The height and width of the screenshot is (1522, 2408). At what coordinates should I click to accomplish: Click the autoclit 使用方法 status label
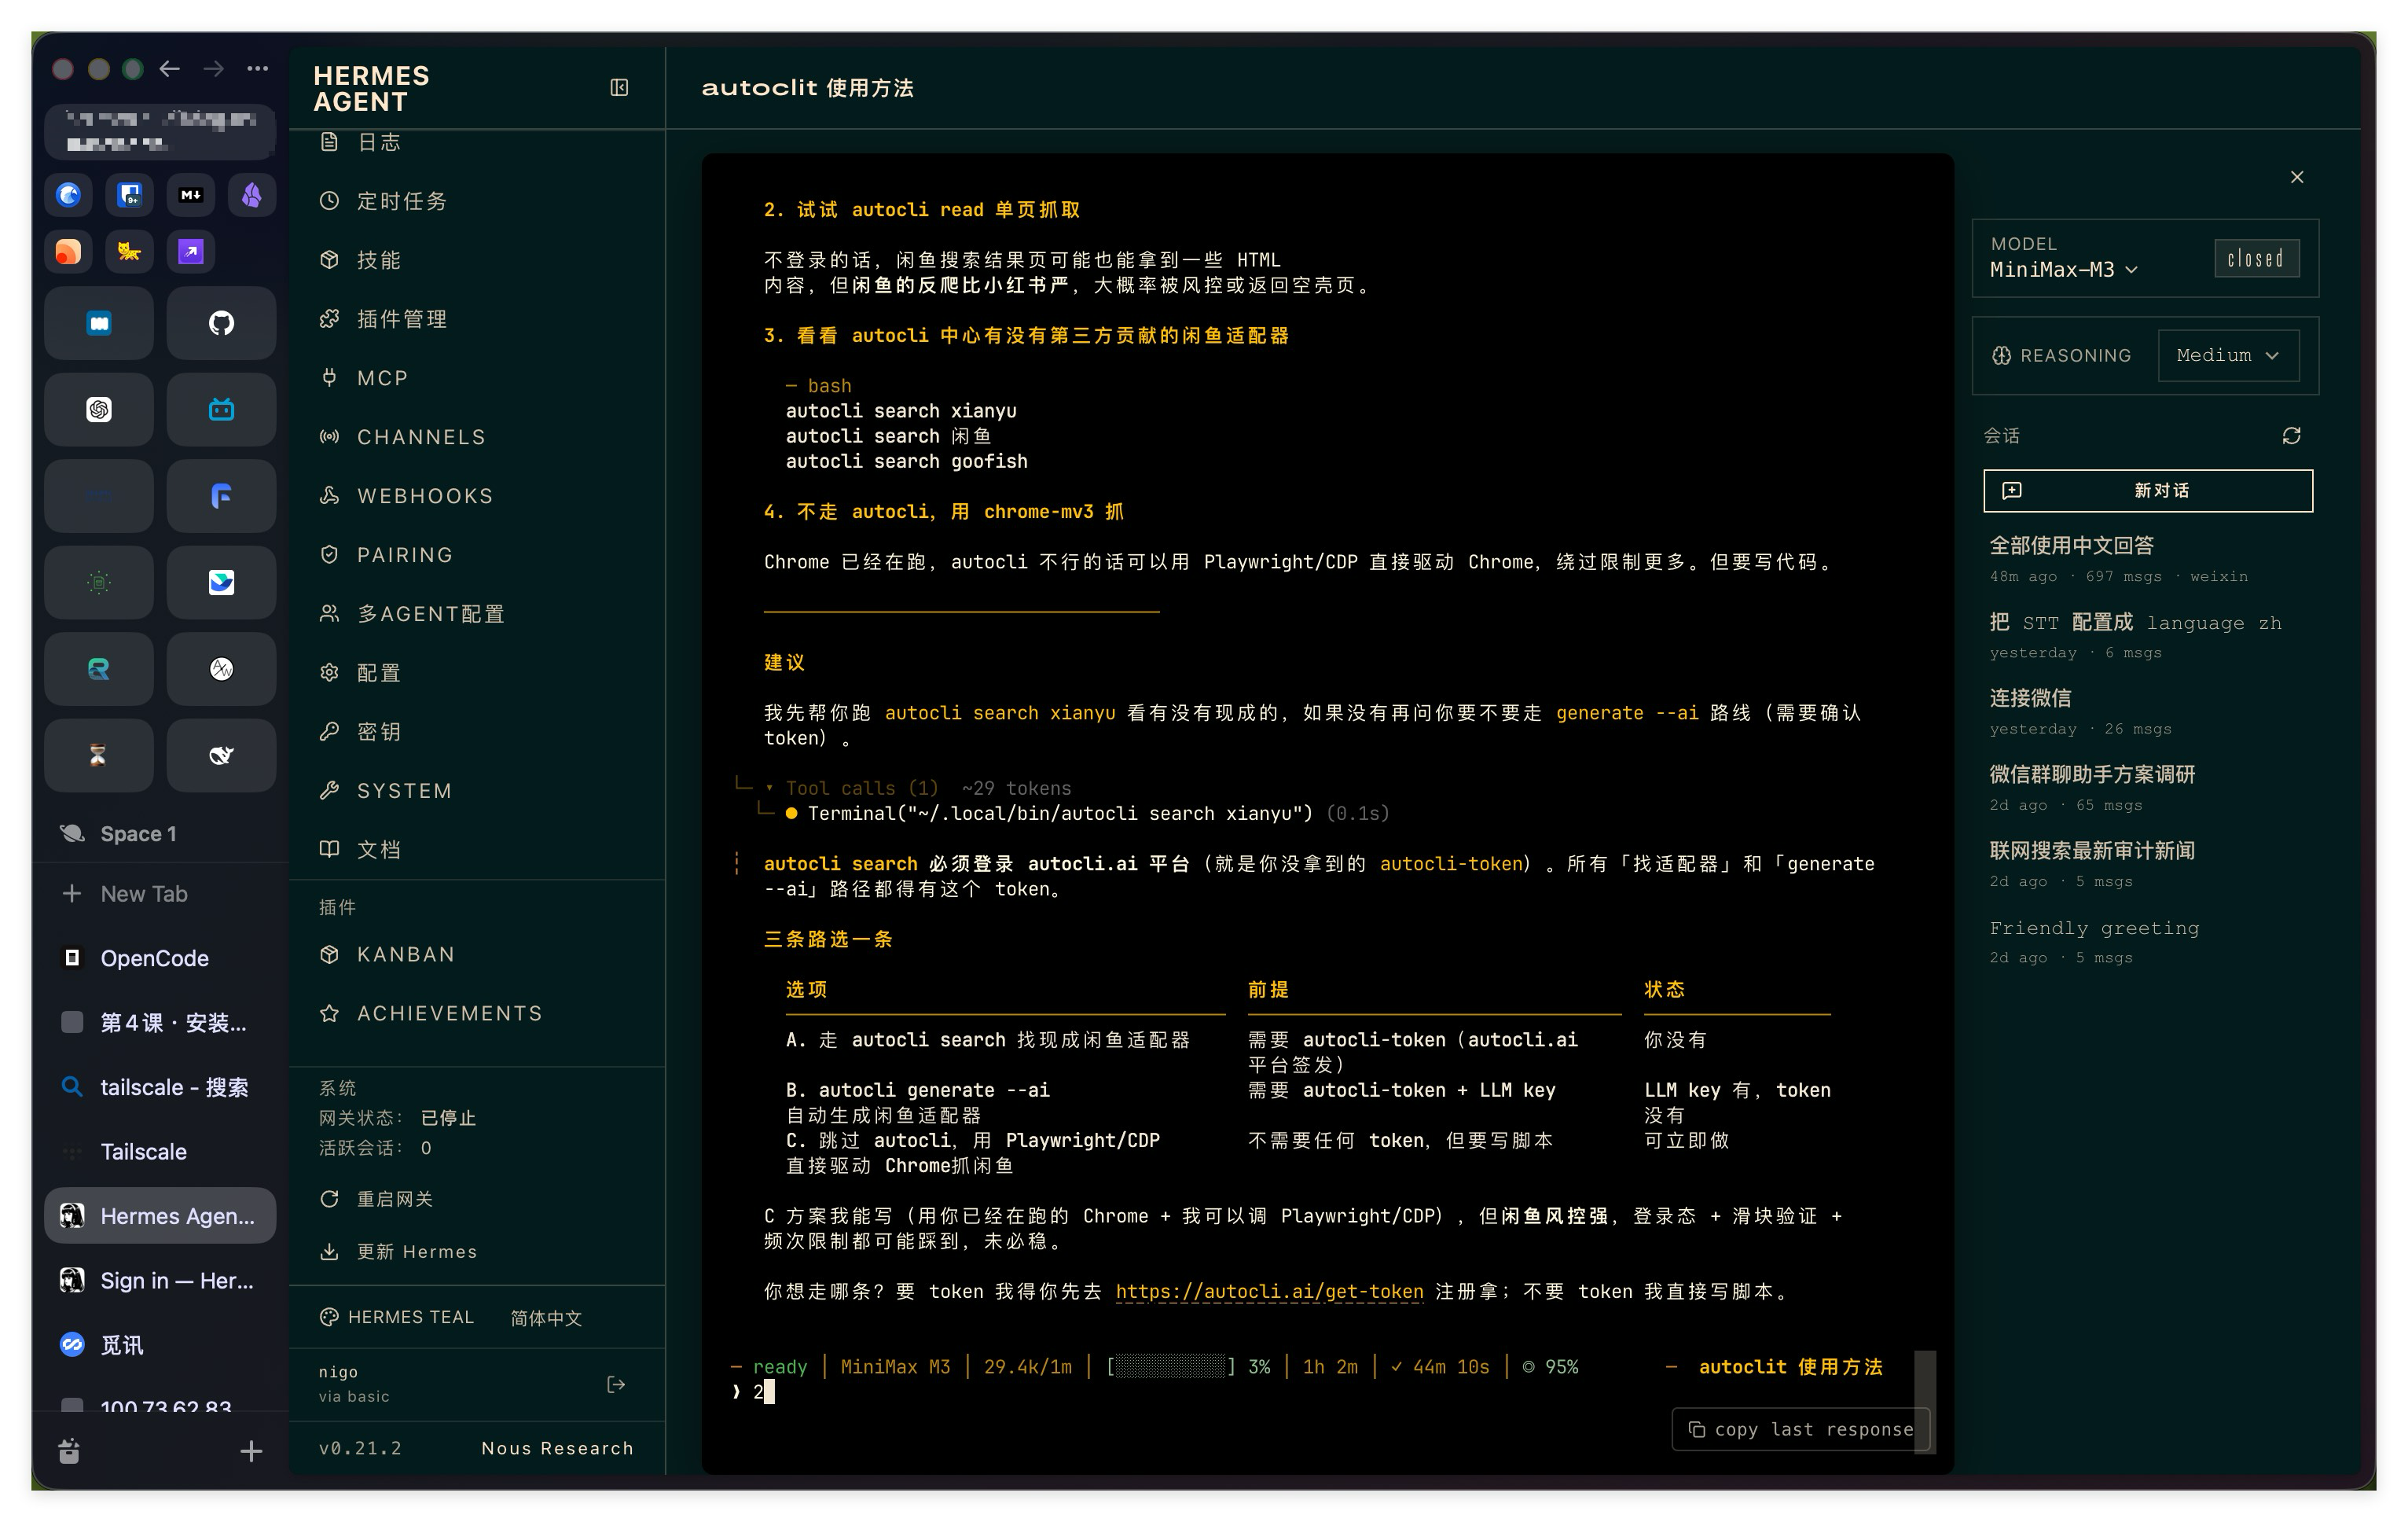(1790, 1367)
